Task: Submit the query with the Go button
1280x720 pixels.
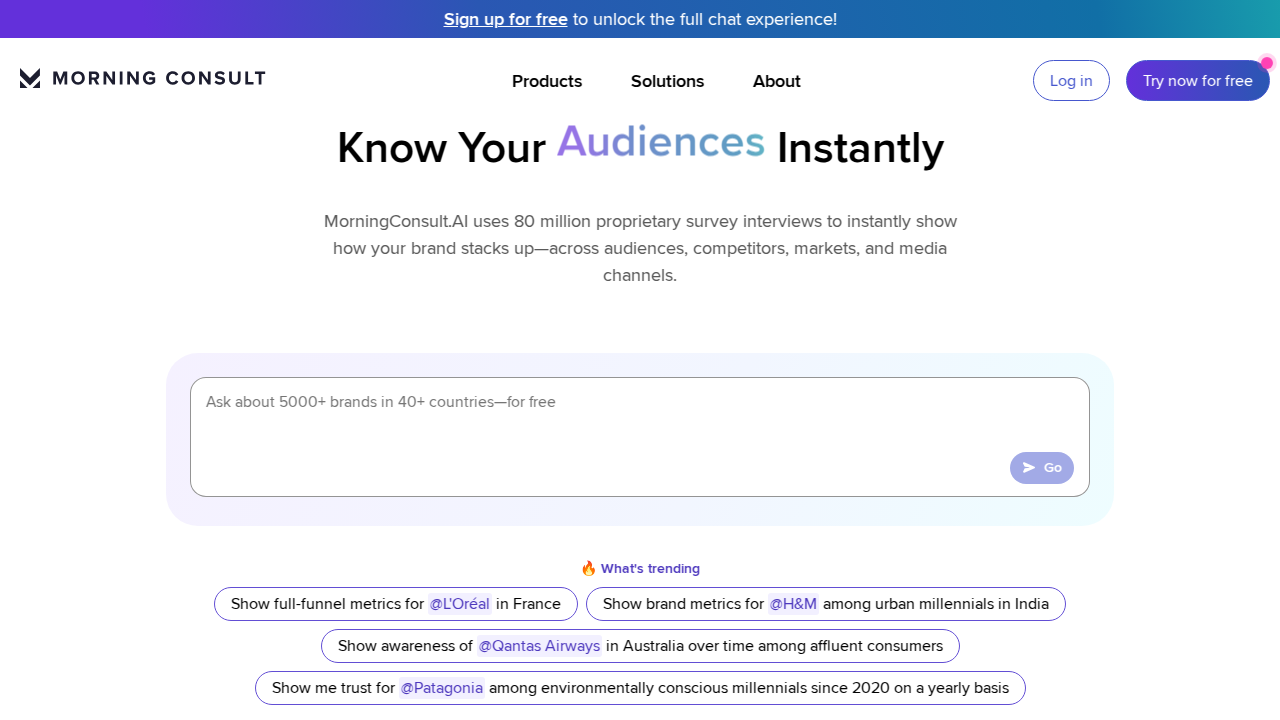Action: tap(1042, 468)
